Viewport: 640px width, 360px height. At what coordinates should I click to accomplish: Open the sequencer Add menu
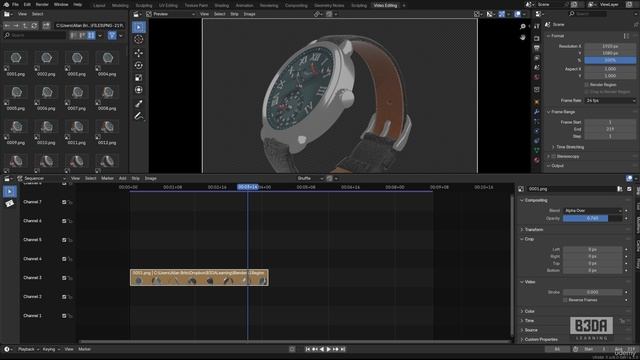pyautogui.click(x=122, y=178)
